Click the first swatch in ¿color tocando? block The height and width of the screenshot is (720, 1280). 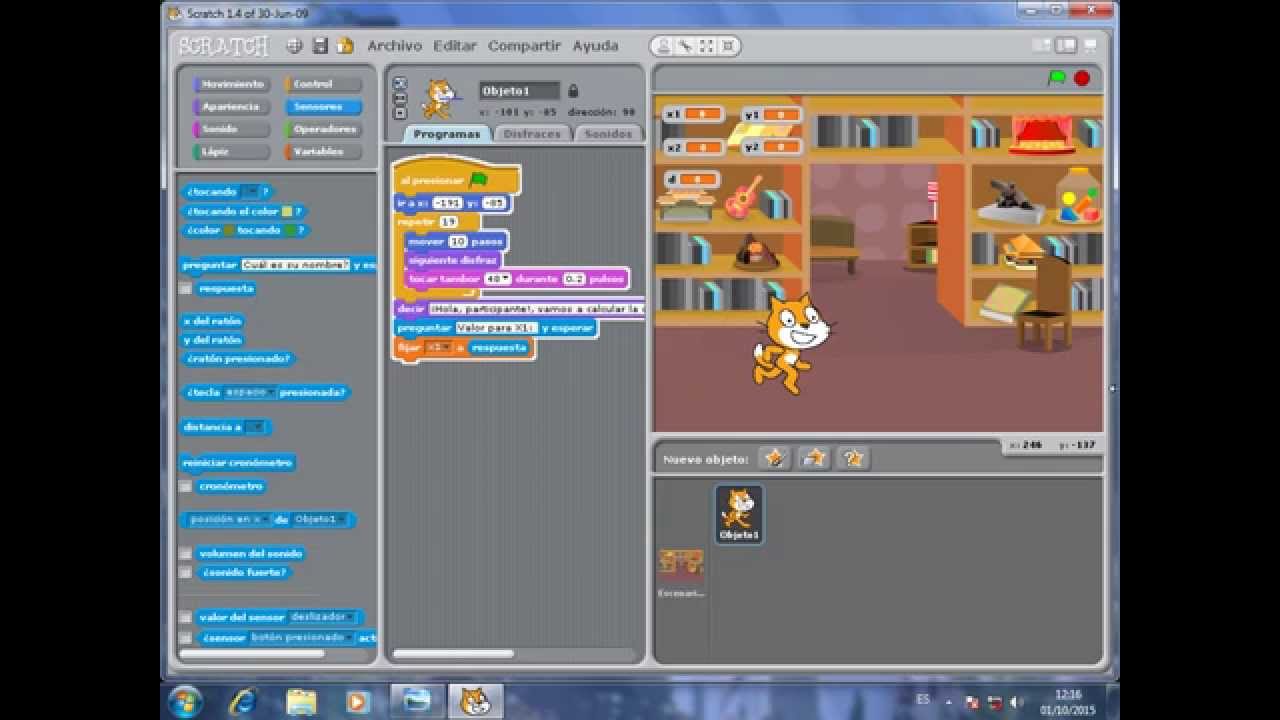228,230
